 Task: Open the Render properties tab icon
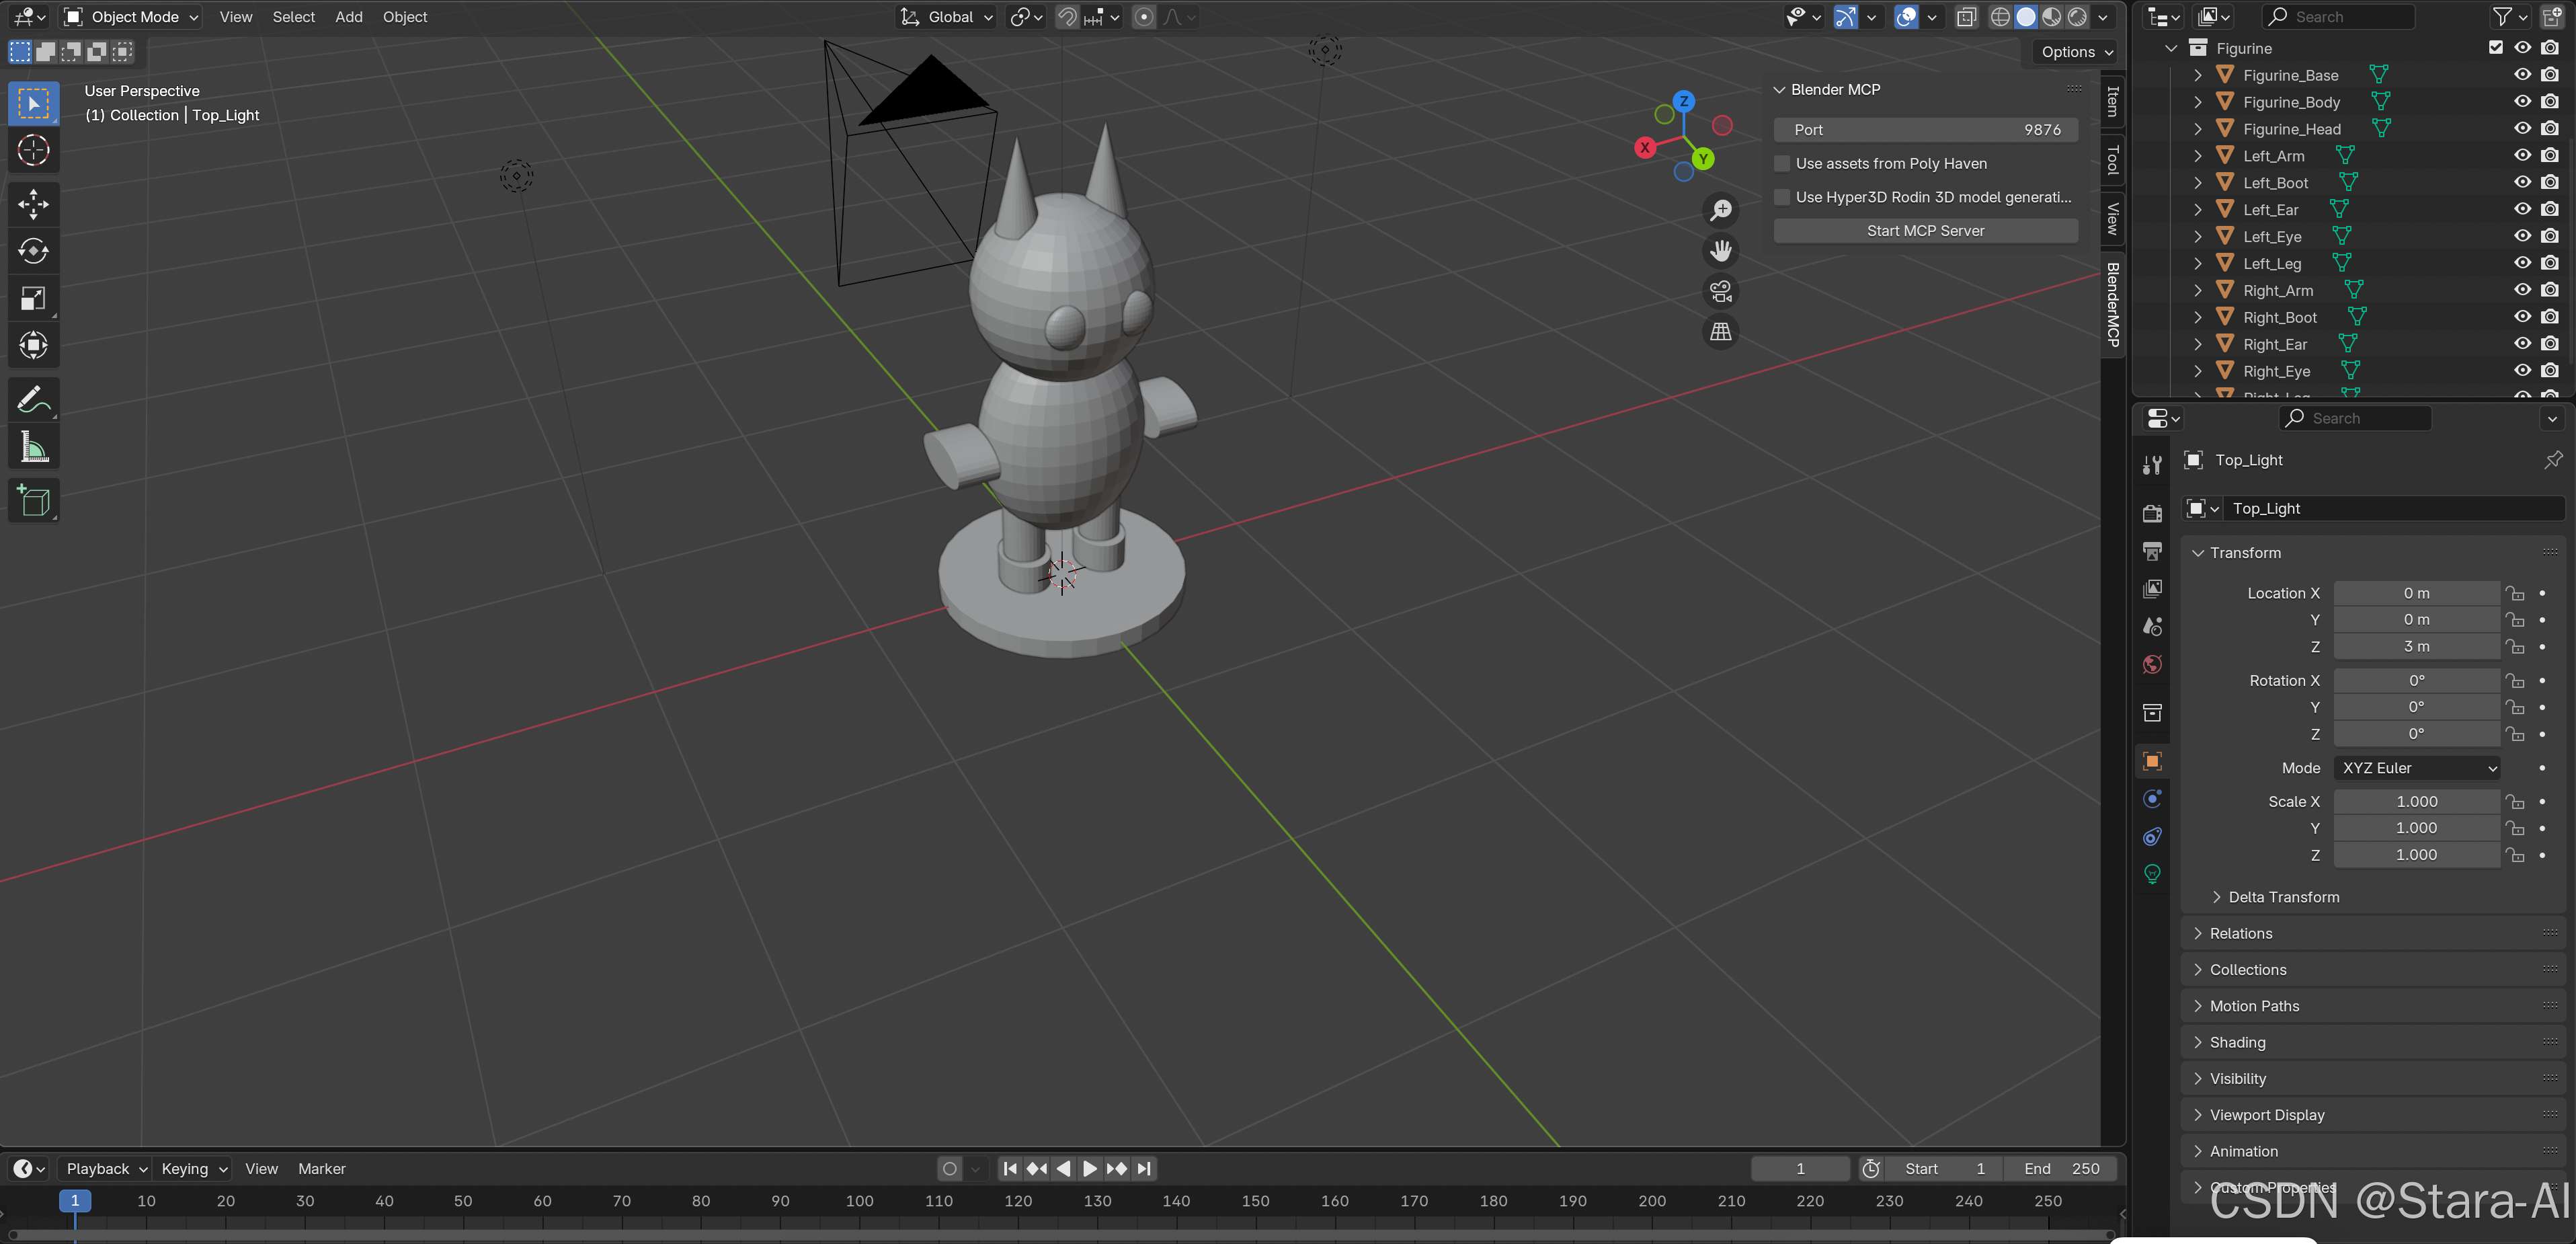tap(2153, 513)
